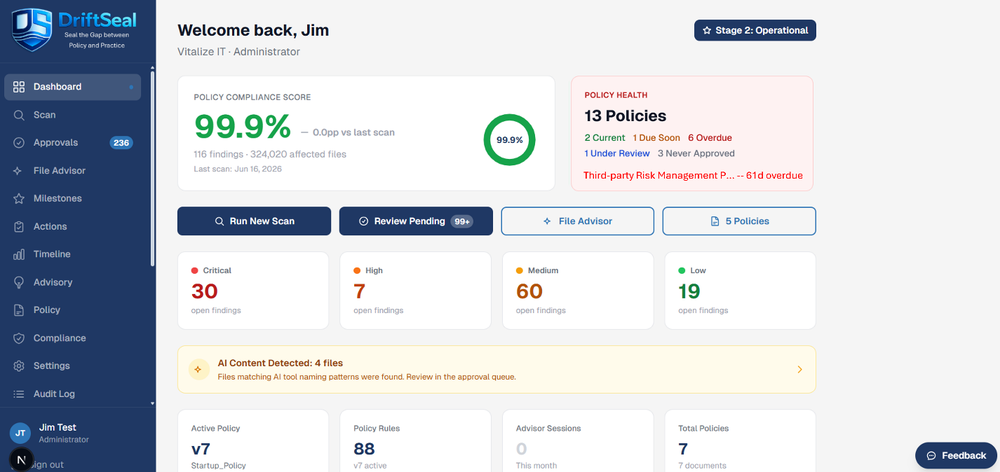
Task: Open the Audit Log page
Action: (x=73, y=394)
